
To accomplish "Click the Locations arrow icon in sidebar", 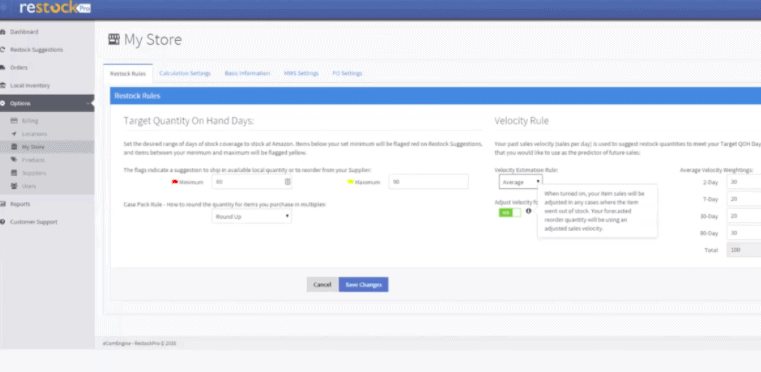I will [x=14, y=134].
